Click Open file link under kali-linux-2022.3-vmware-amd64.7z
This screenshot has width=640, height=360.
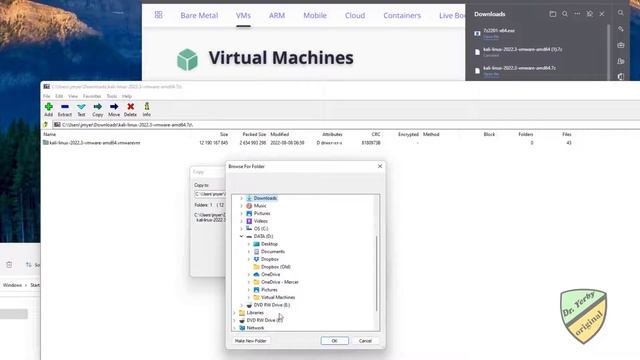click(491, 74)
